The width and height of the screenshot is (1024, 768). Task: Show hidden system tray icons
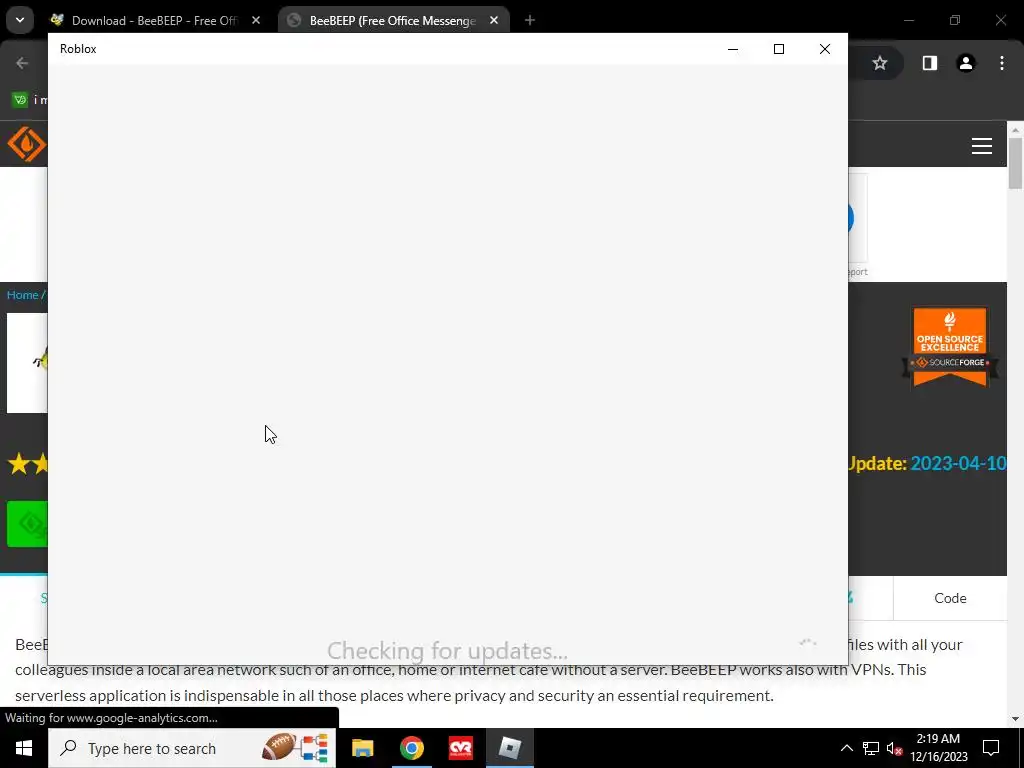point(846,748)
